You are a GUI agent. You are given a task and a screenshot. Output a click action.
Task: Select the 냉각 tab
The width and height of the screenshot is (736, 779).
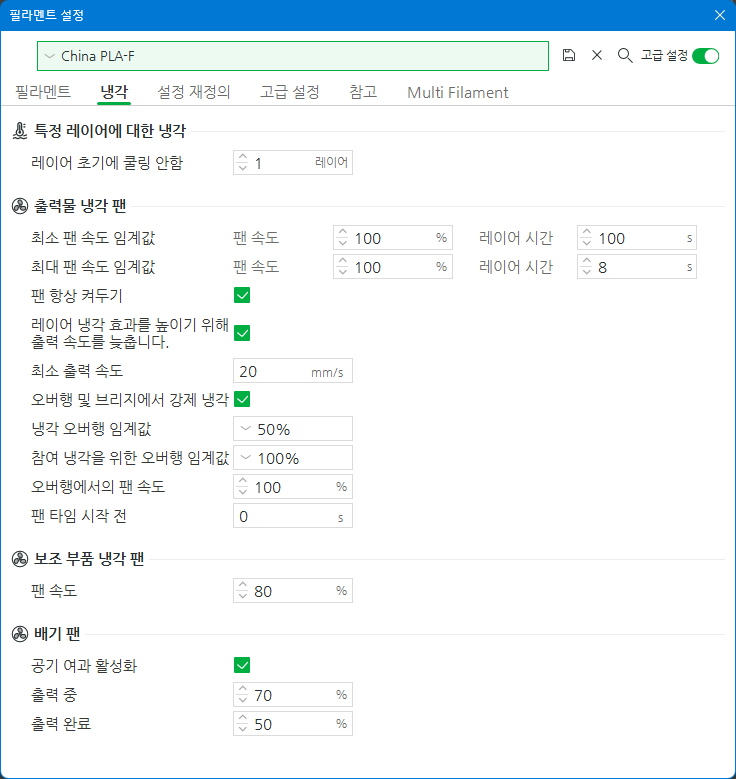(x=114, y=92)
